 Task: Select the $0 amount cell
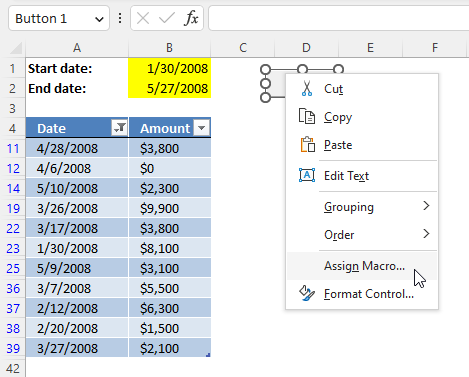[x=170, y=168]
